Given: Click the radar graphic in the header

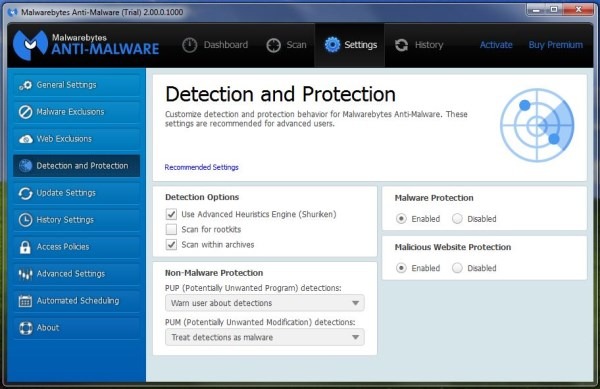Looking at the screenshot, I should 537,125.
